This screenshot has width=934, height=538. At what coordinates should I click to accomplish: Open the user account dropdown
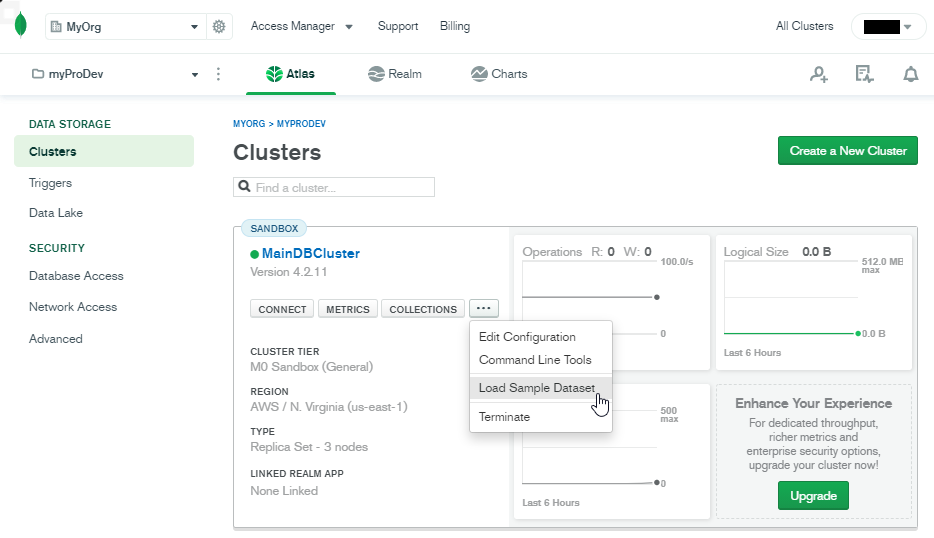[888, 27]
